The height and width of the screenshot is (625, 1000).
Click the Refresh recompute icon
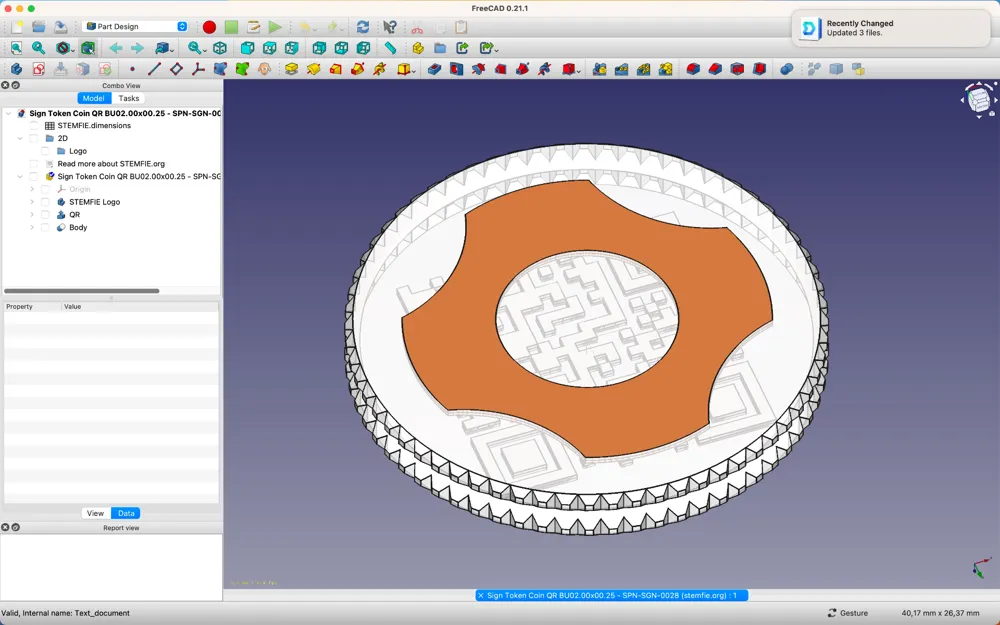pyautogui.click(x=362, y=27)
